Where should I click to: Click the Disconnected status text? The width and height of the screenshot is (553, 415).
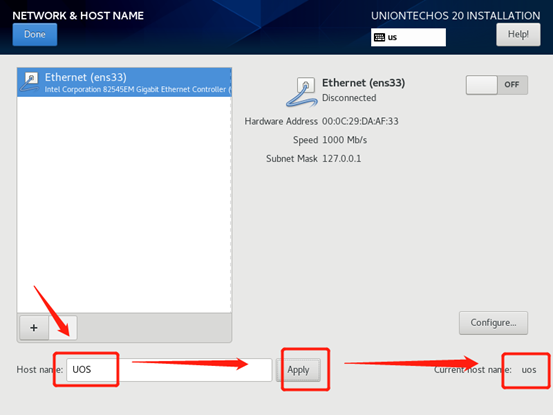click(349, 98)
